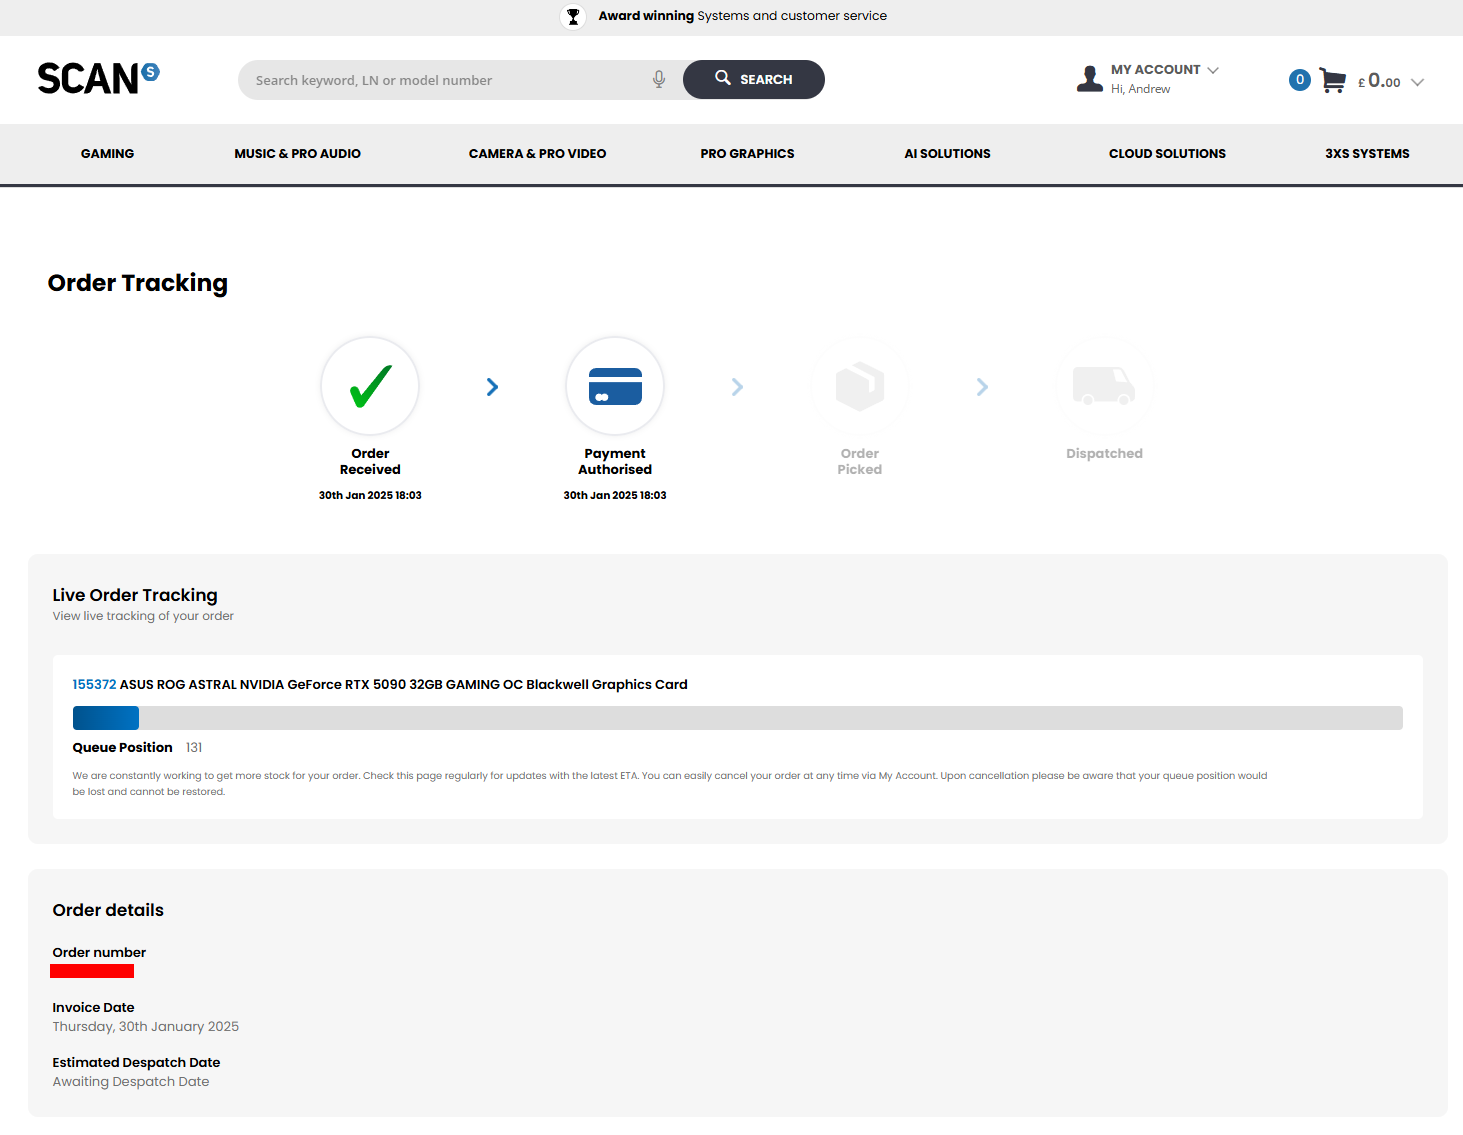This screenshot has height=1135, width=1463.
Task: Click the blue basket item count badge
Action: (1299, 80)
